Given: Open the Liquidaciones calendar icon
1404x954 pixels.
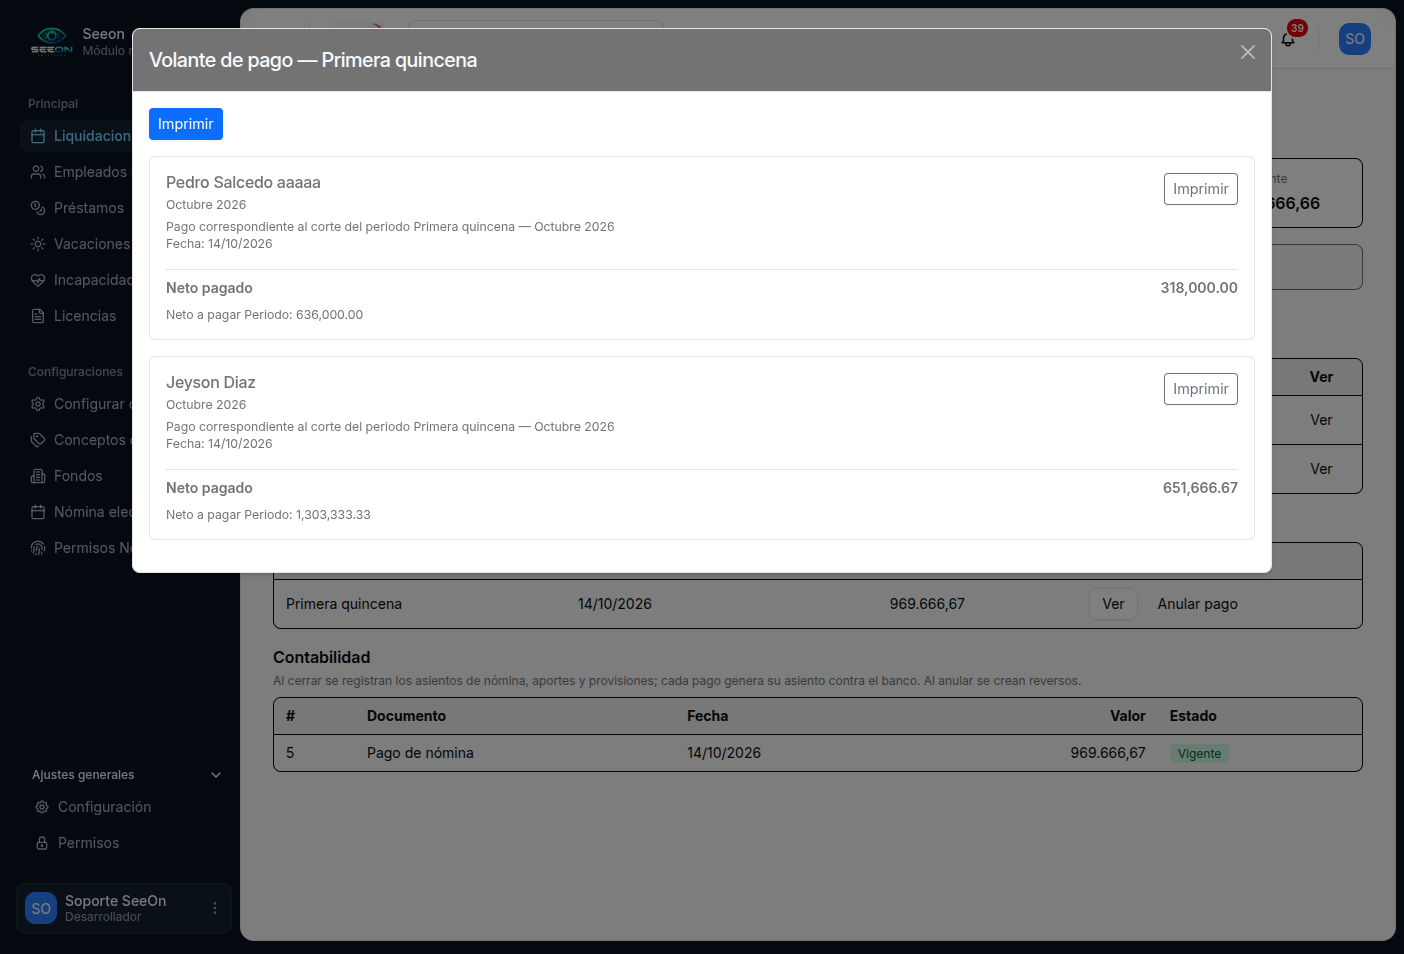Looking at the screenshot, I should pyautogui.click(x=38, y=136).
